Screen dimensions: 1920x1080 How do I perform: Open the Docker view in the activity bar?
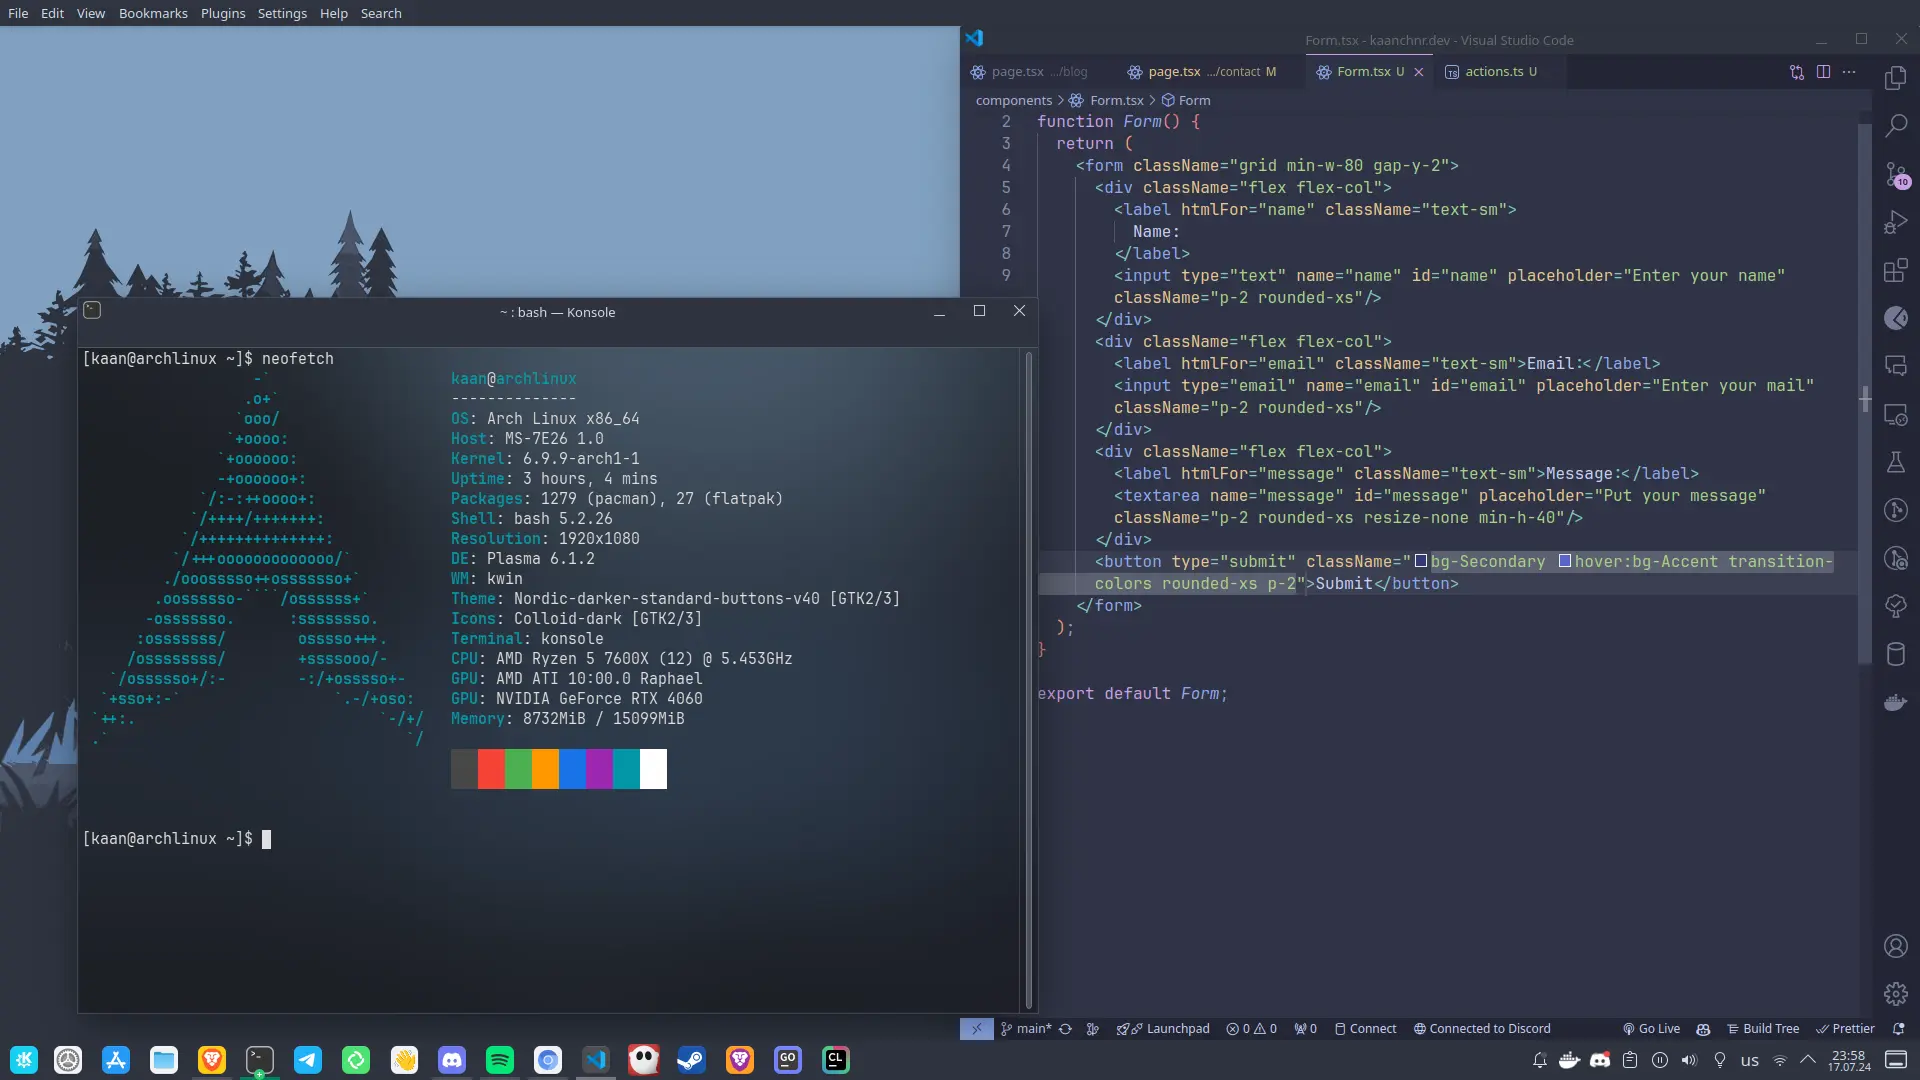(x=1895, y=702)
